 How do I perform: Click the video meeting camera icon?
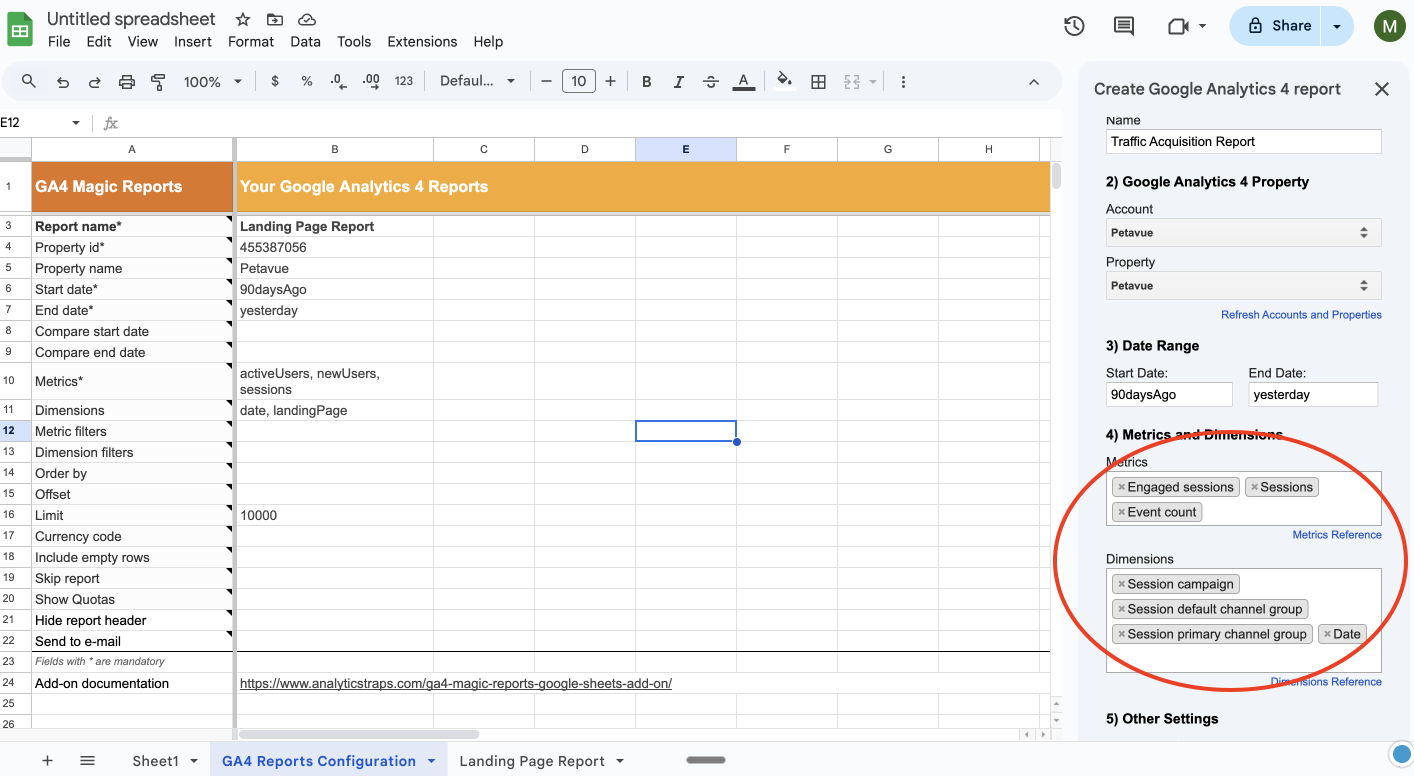1178,26
